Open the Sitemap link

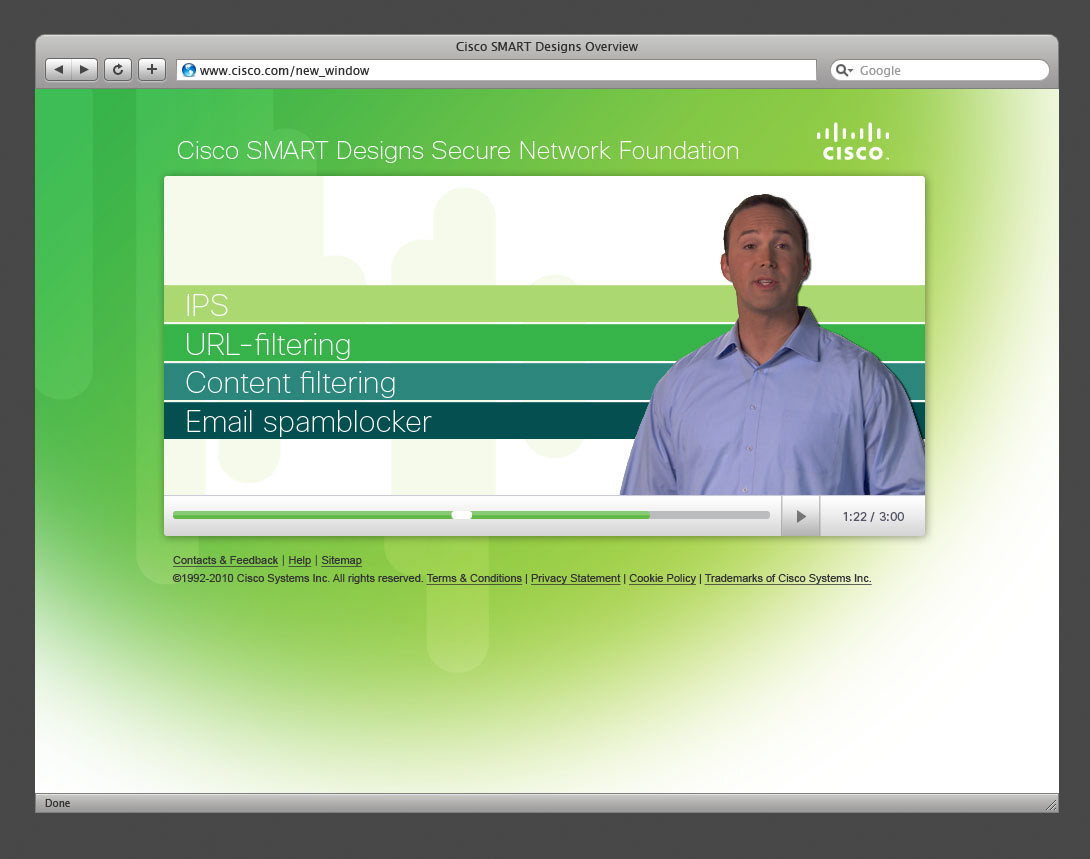coord(341,560)
